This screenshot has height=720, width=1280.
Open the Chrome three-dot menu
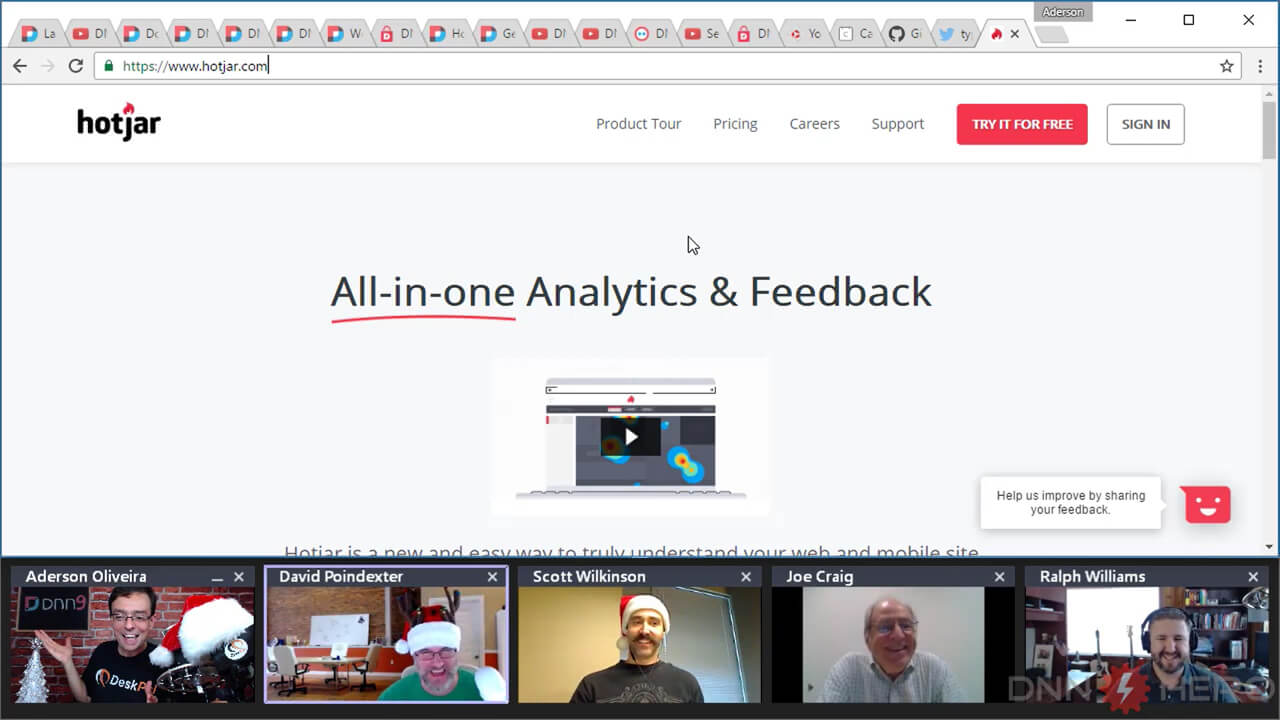[1260, 66]
